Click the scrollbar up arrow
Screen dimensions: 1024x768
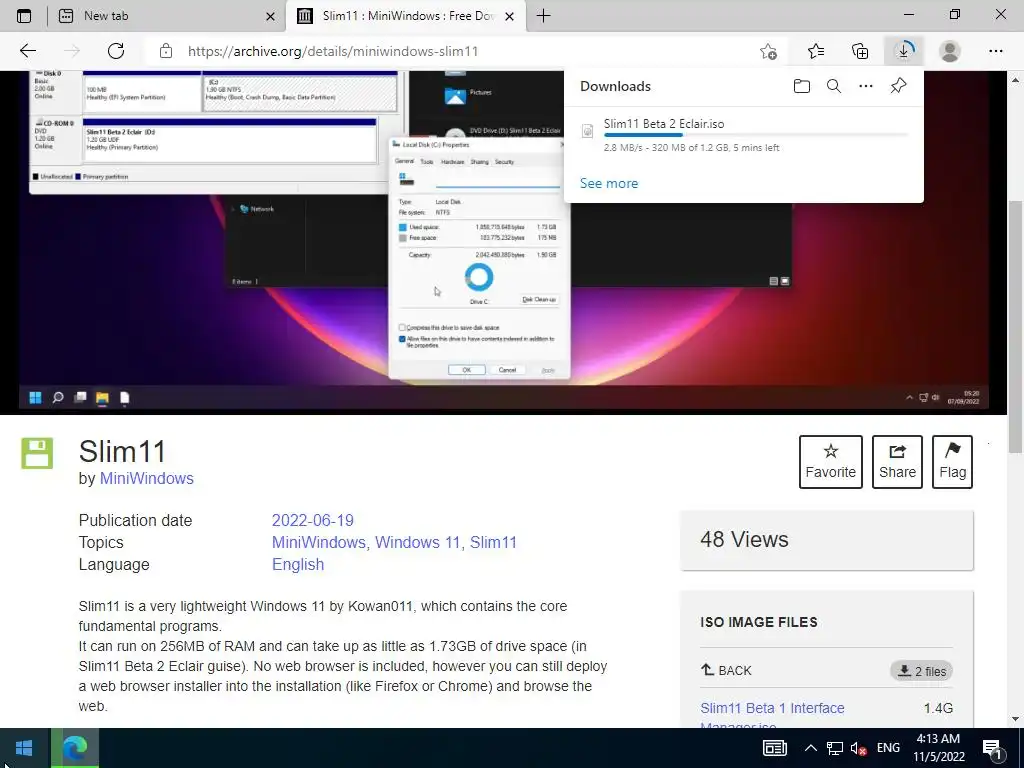1015,80
